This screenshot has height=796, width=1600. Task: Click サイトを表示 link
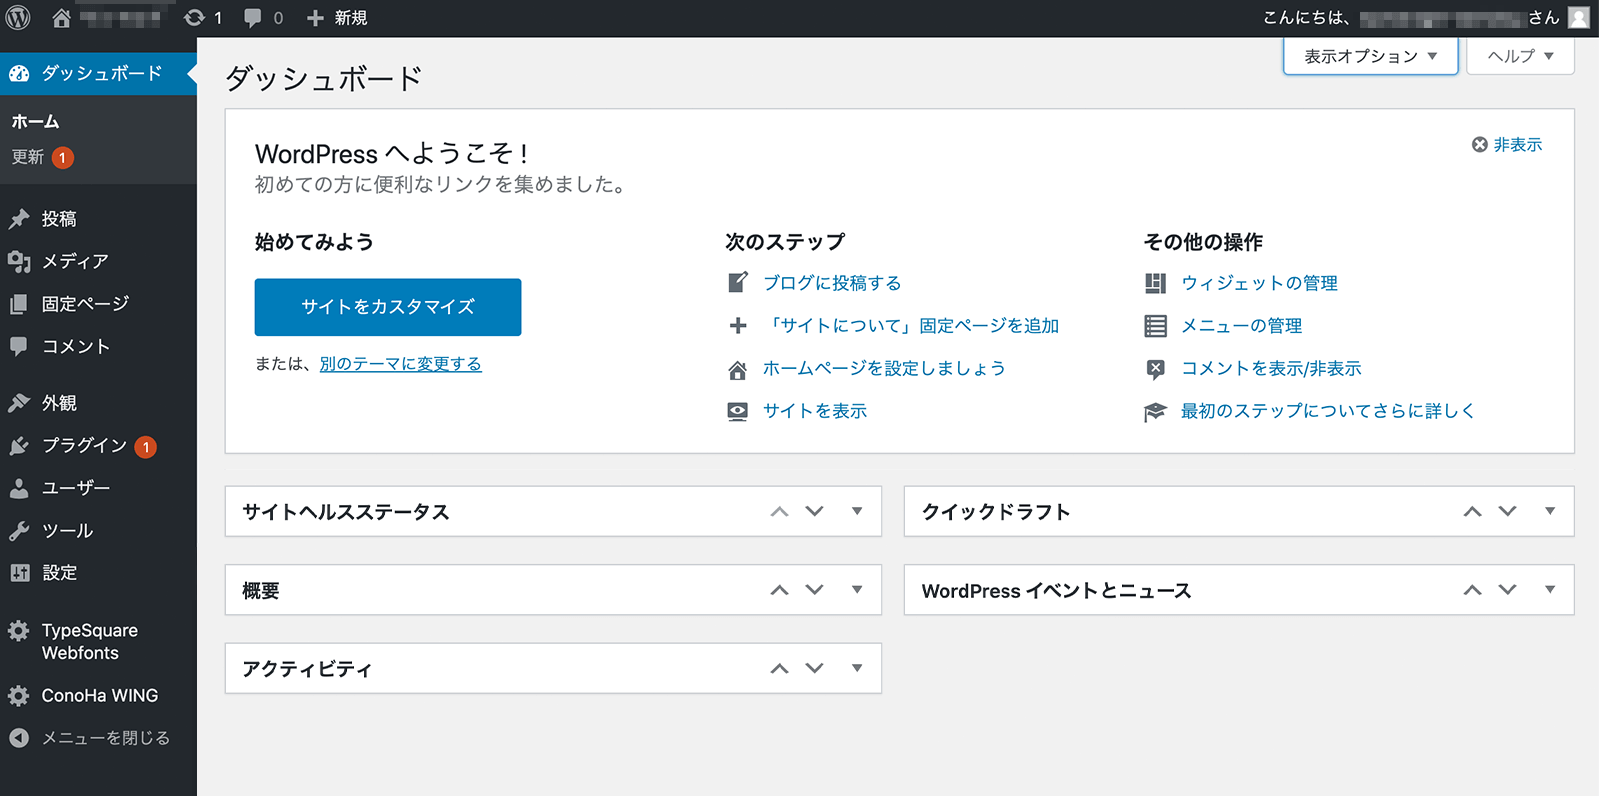pyautogui.click(x=815, y=411)
